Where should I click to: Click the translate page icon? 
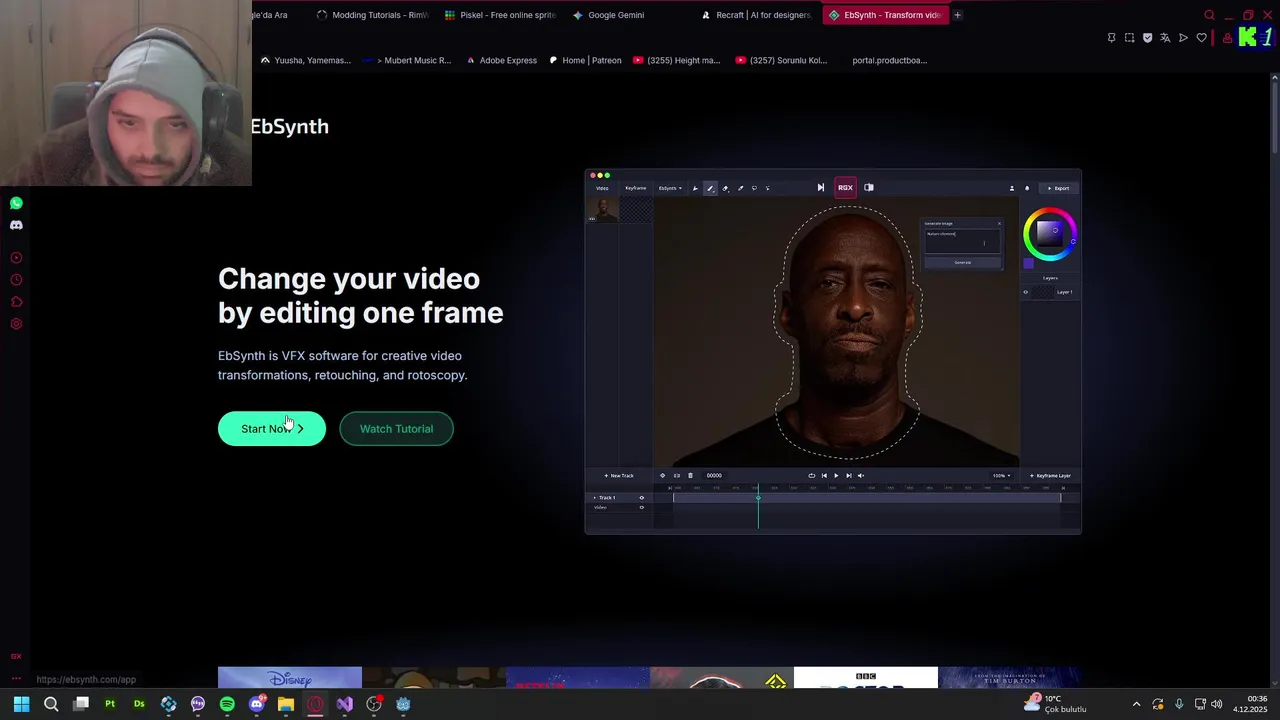click(x=1165, y=38)
